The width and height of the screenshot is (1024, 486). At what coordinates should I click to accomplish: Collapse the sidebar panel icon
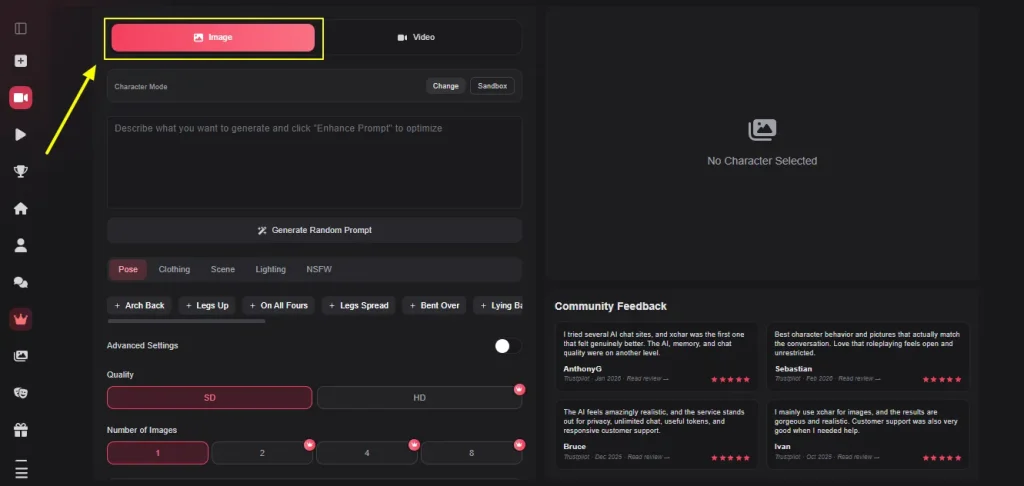(x=21, y=29)
